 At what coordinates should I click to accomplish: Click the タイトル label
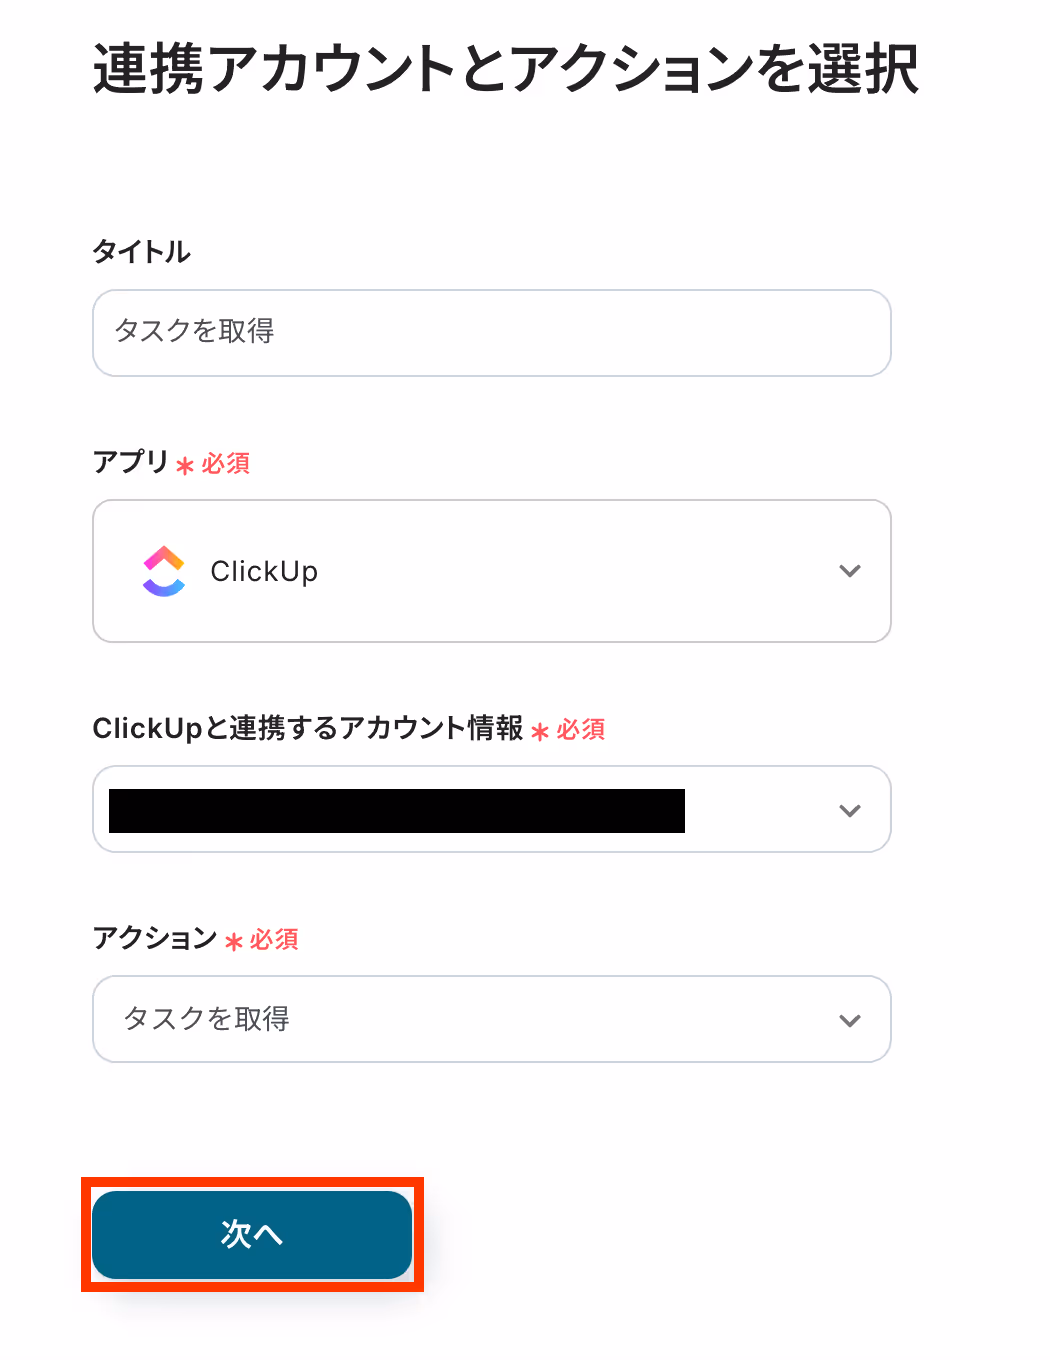(142, 251)
